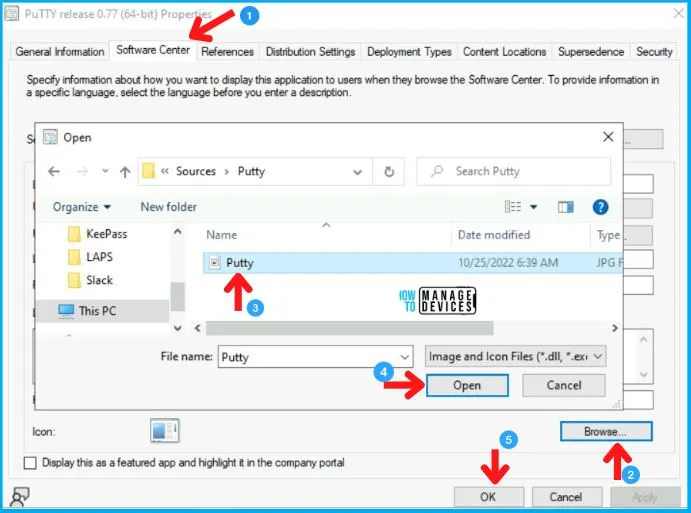Click the Putty breadcrumb in address bar
The image size is (691, 513).
click(x=251, y=171)
